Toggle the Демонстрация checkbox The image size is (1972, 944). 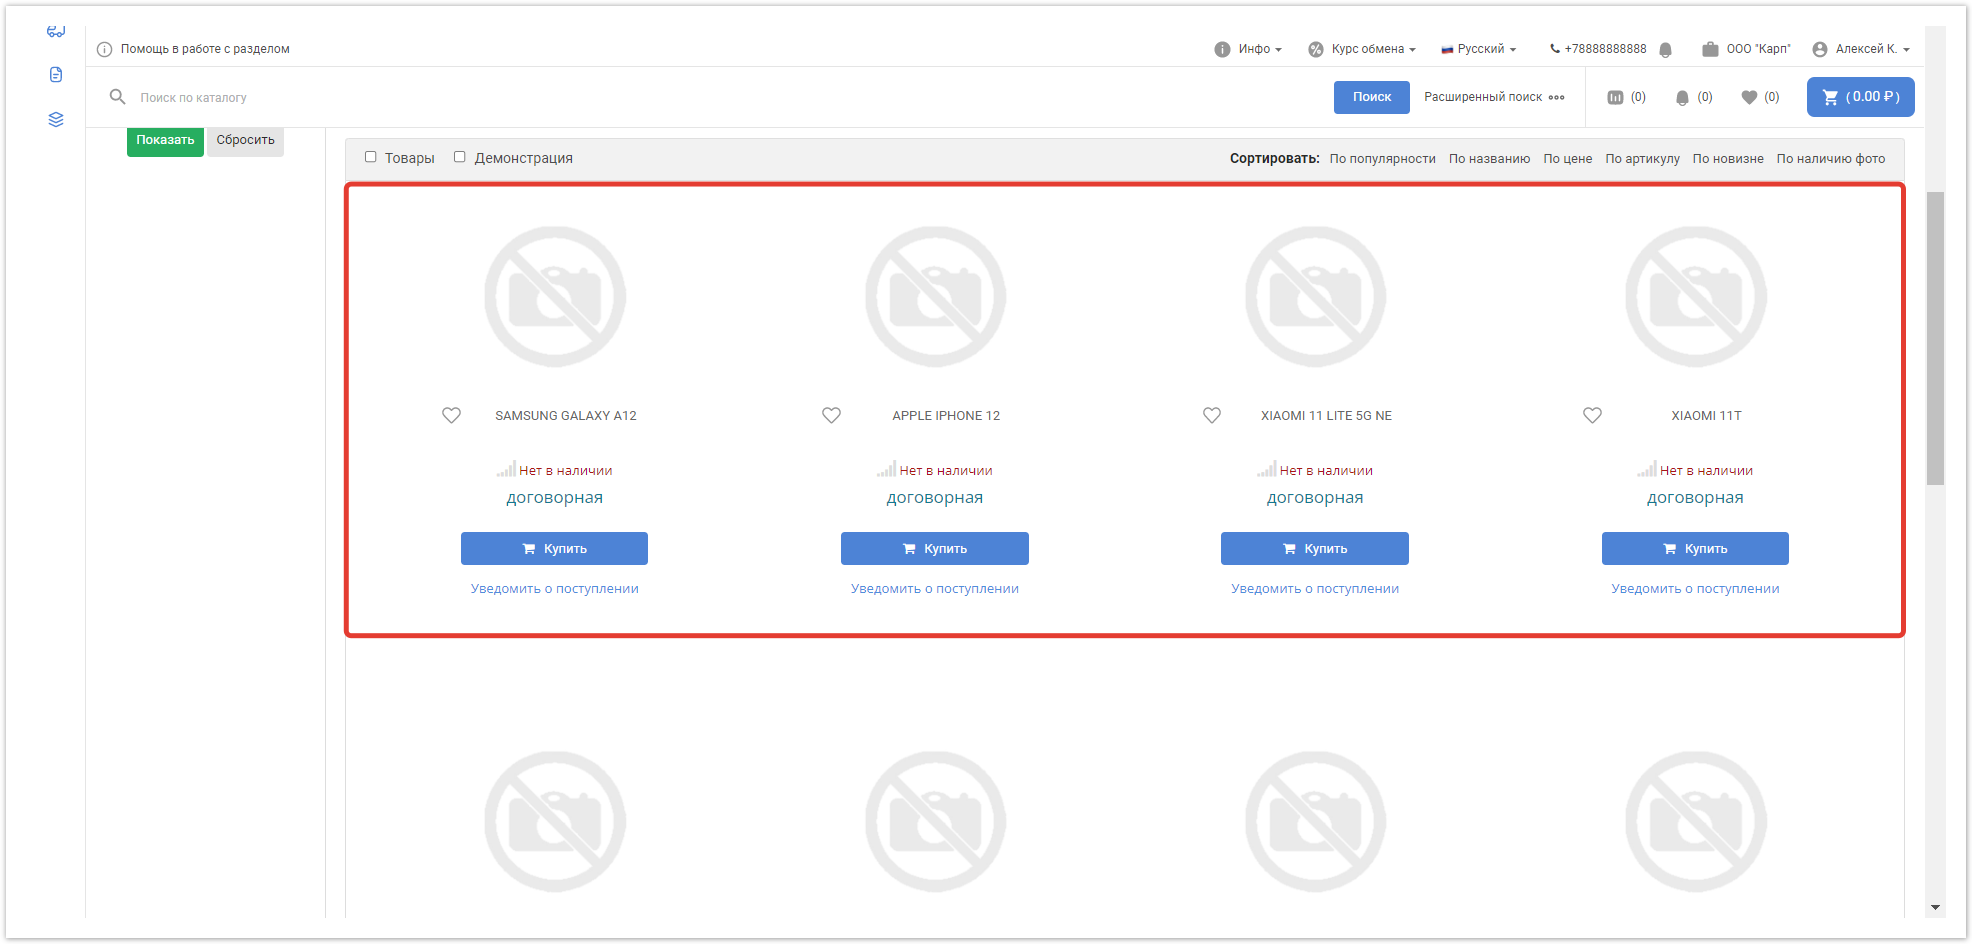(460, 157)
